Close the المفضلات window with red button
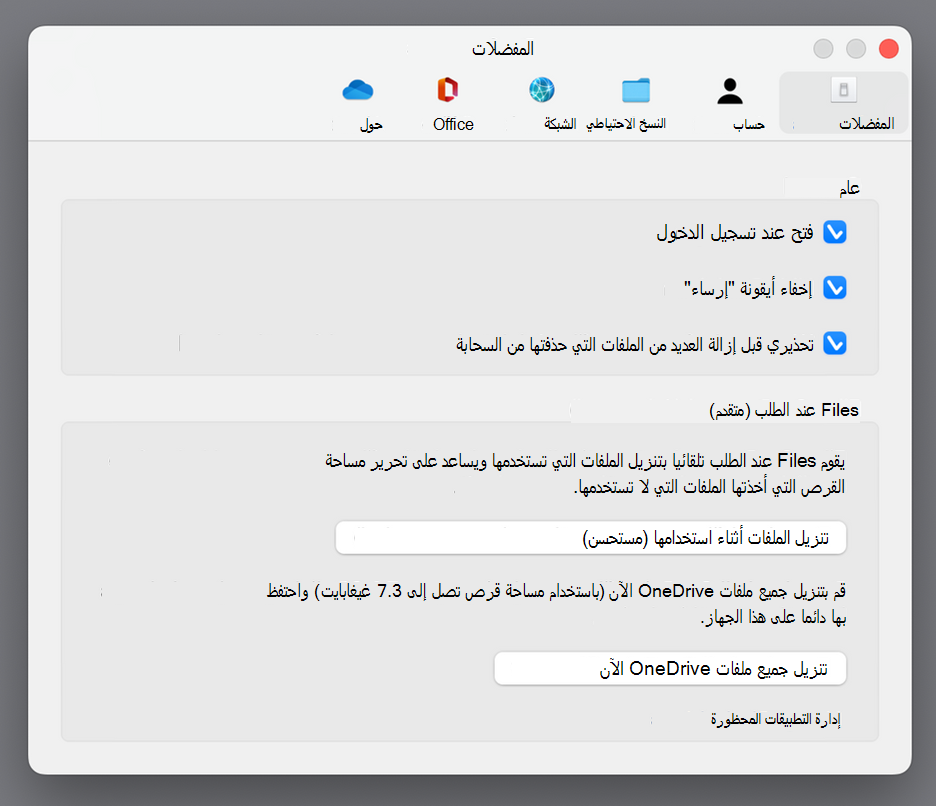The image size is (936, 806). tap(888, 48)
